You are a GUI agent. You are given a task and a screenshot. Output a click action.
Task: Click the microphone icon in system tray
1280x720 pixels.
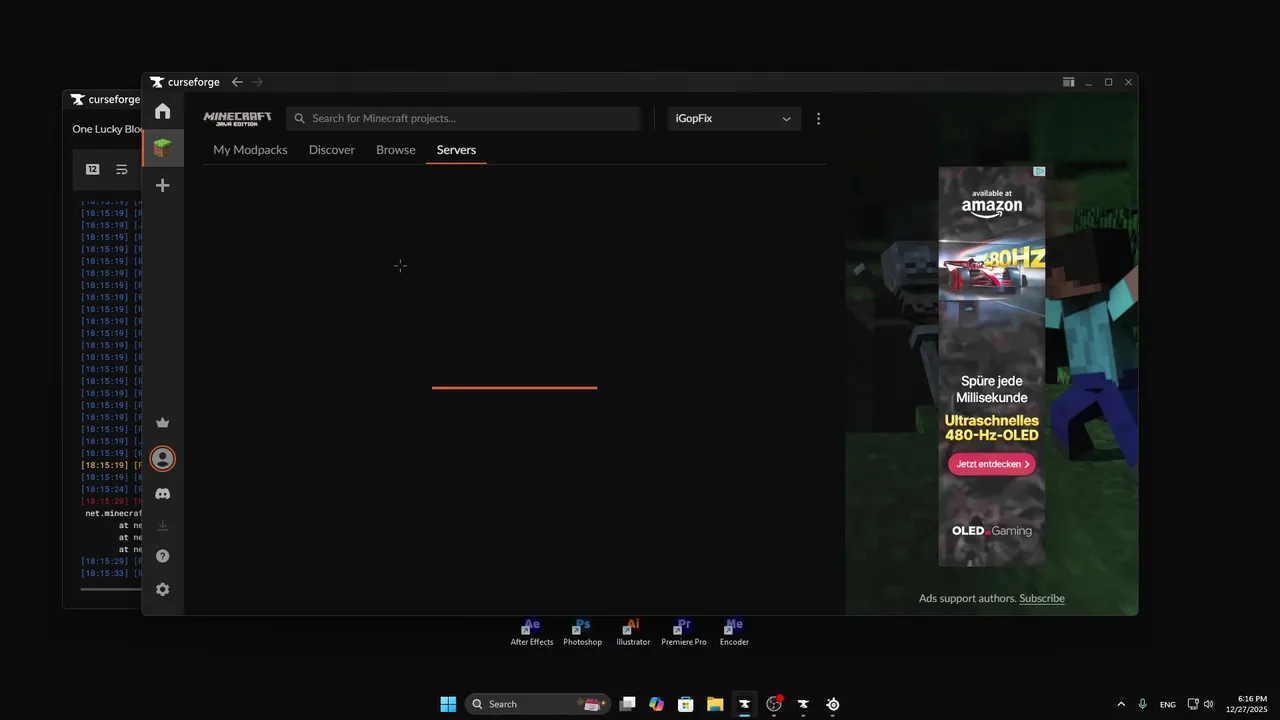click(x=1143, y=704)
